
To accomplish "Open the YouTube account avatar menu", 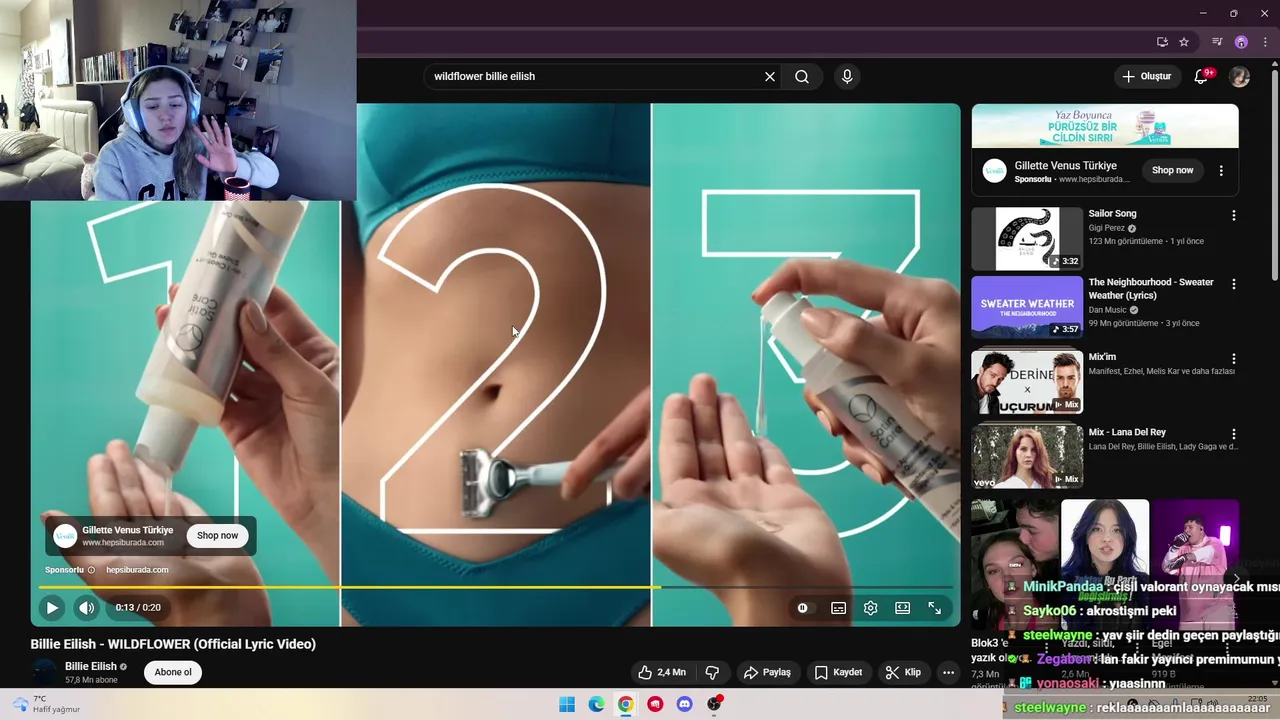I will [1240, 77].
